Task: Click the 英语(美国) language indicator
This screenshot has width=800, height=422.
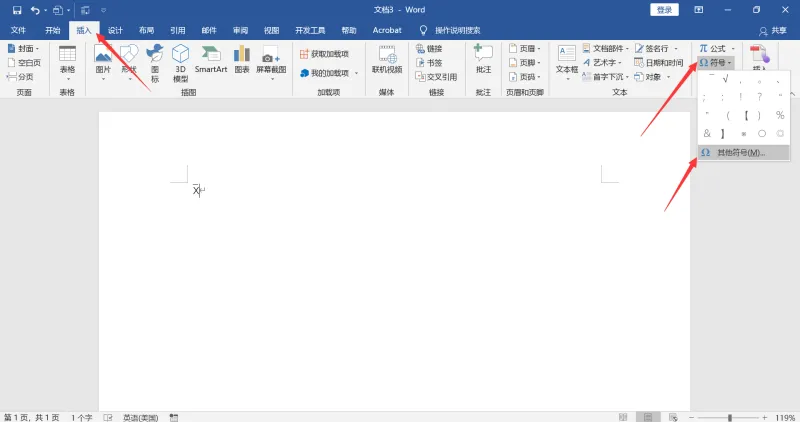Action: tap(140, 417)
